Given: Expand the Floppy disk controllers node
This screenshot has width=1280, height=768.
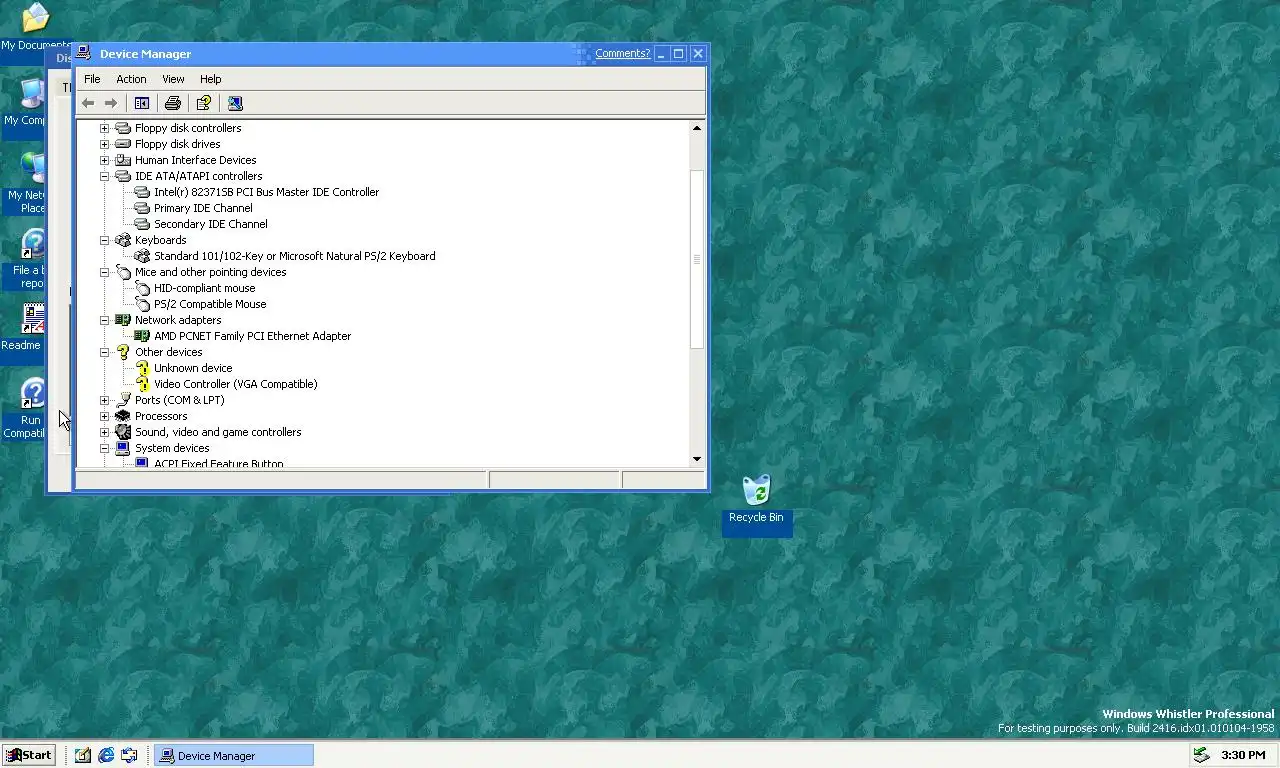Looking at the screenshot, I should 104,128.
